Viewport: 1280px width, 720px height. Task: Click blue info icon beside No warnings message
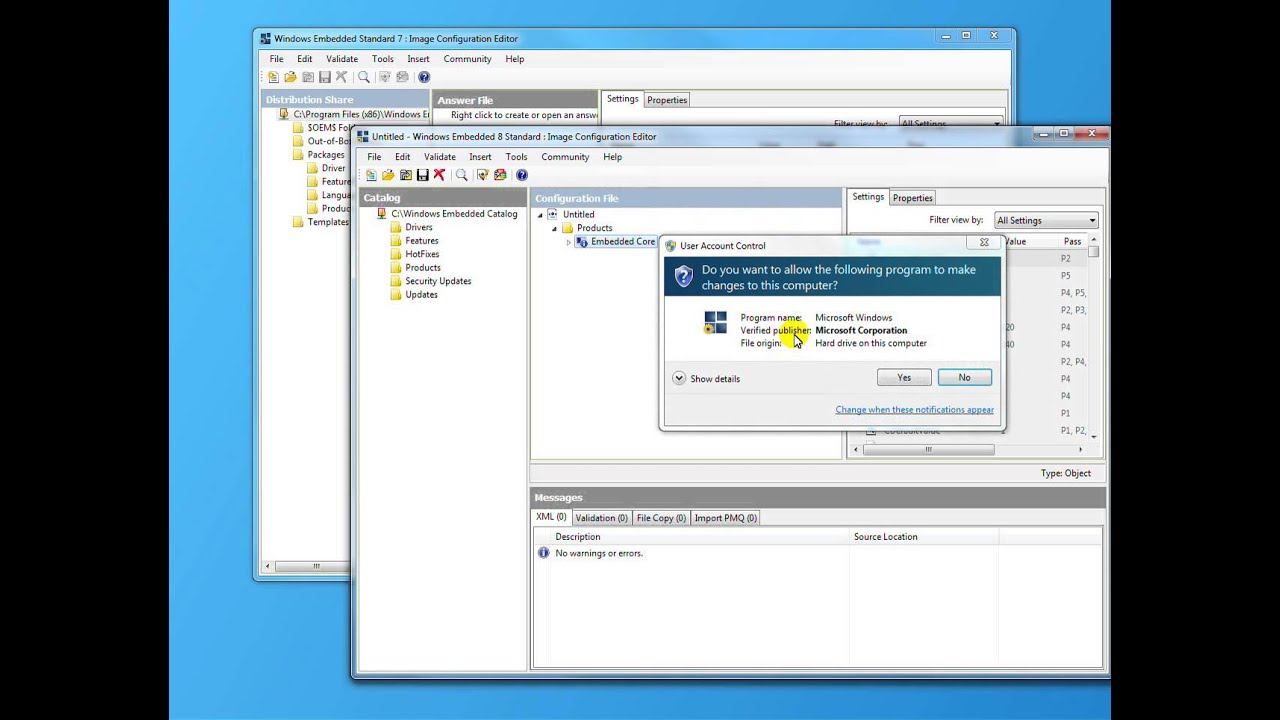coord(544,553)
